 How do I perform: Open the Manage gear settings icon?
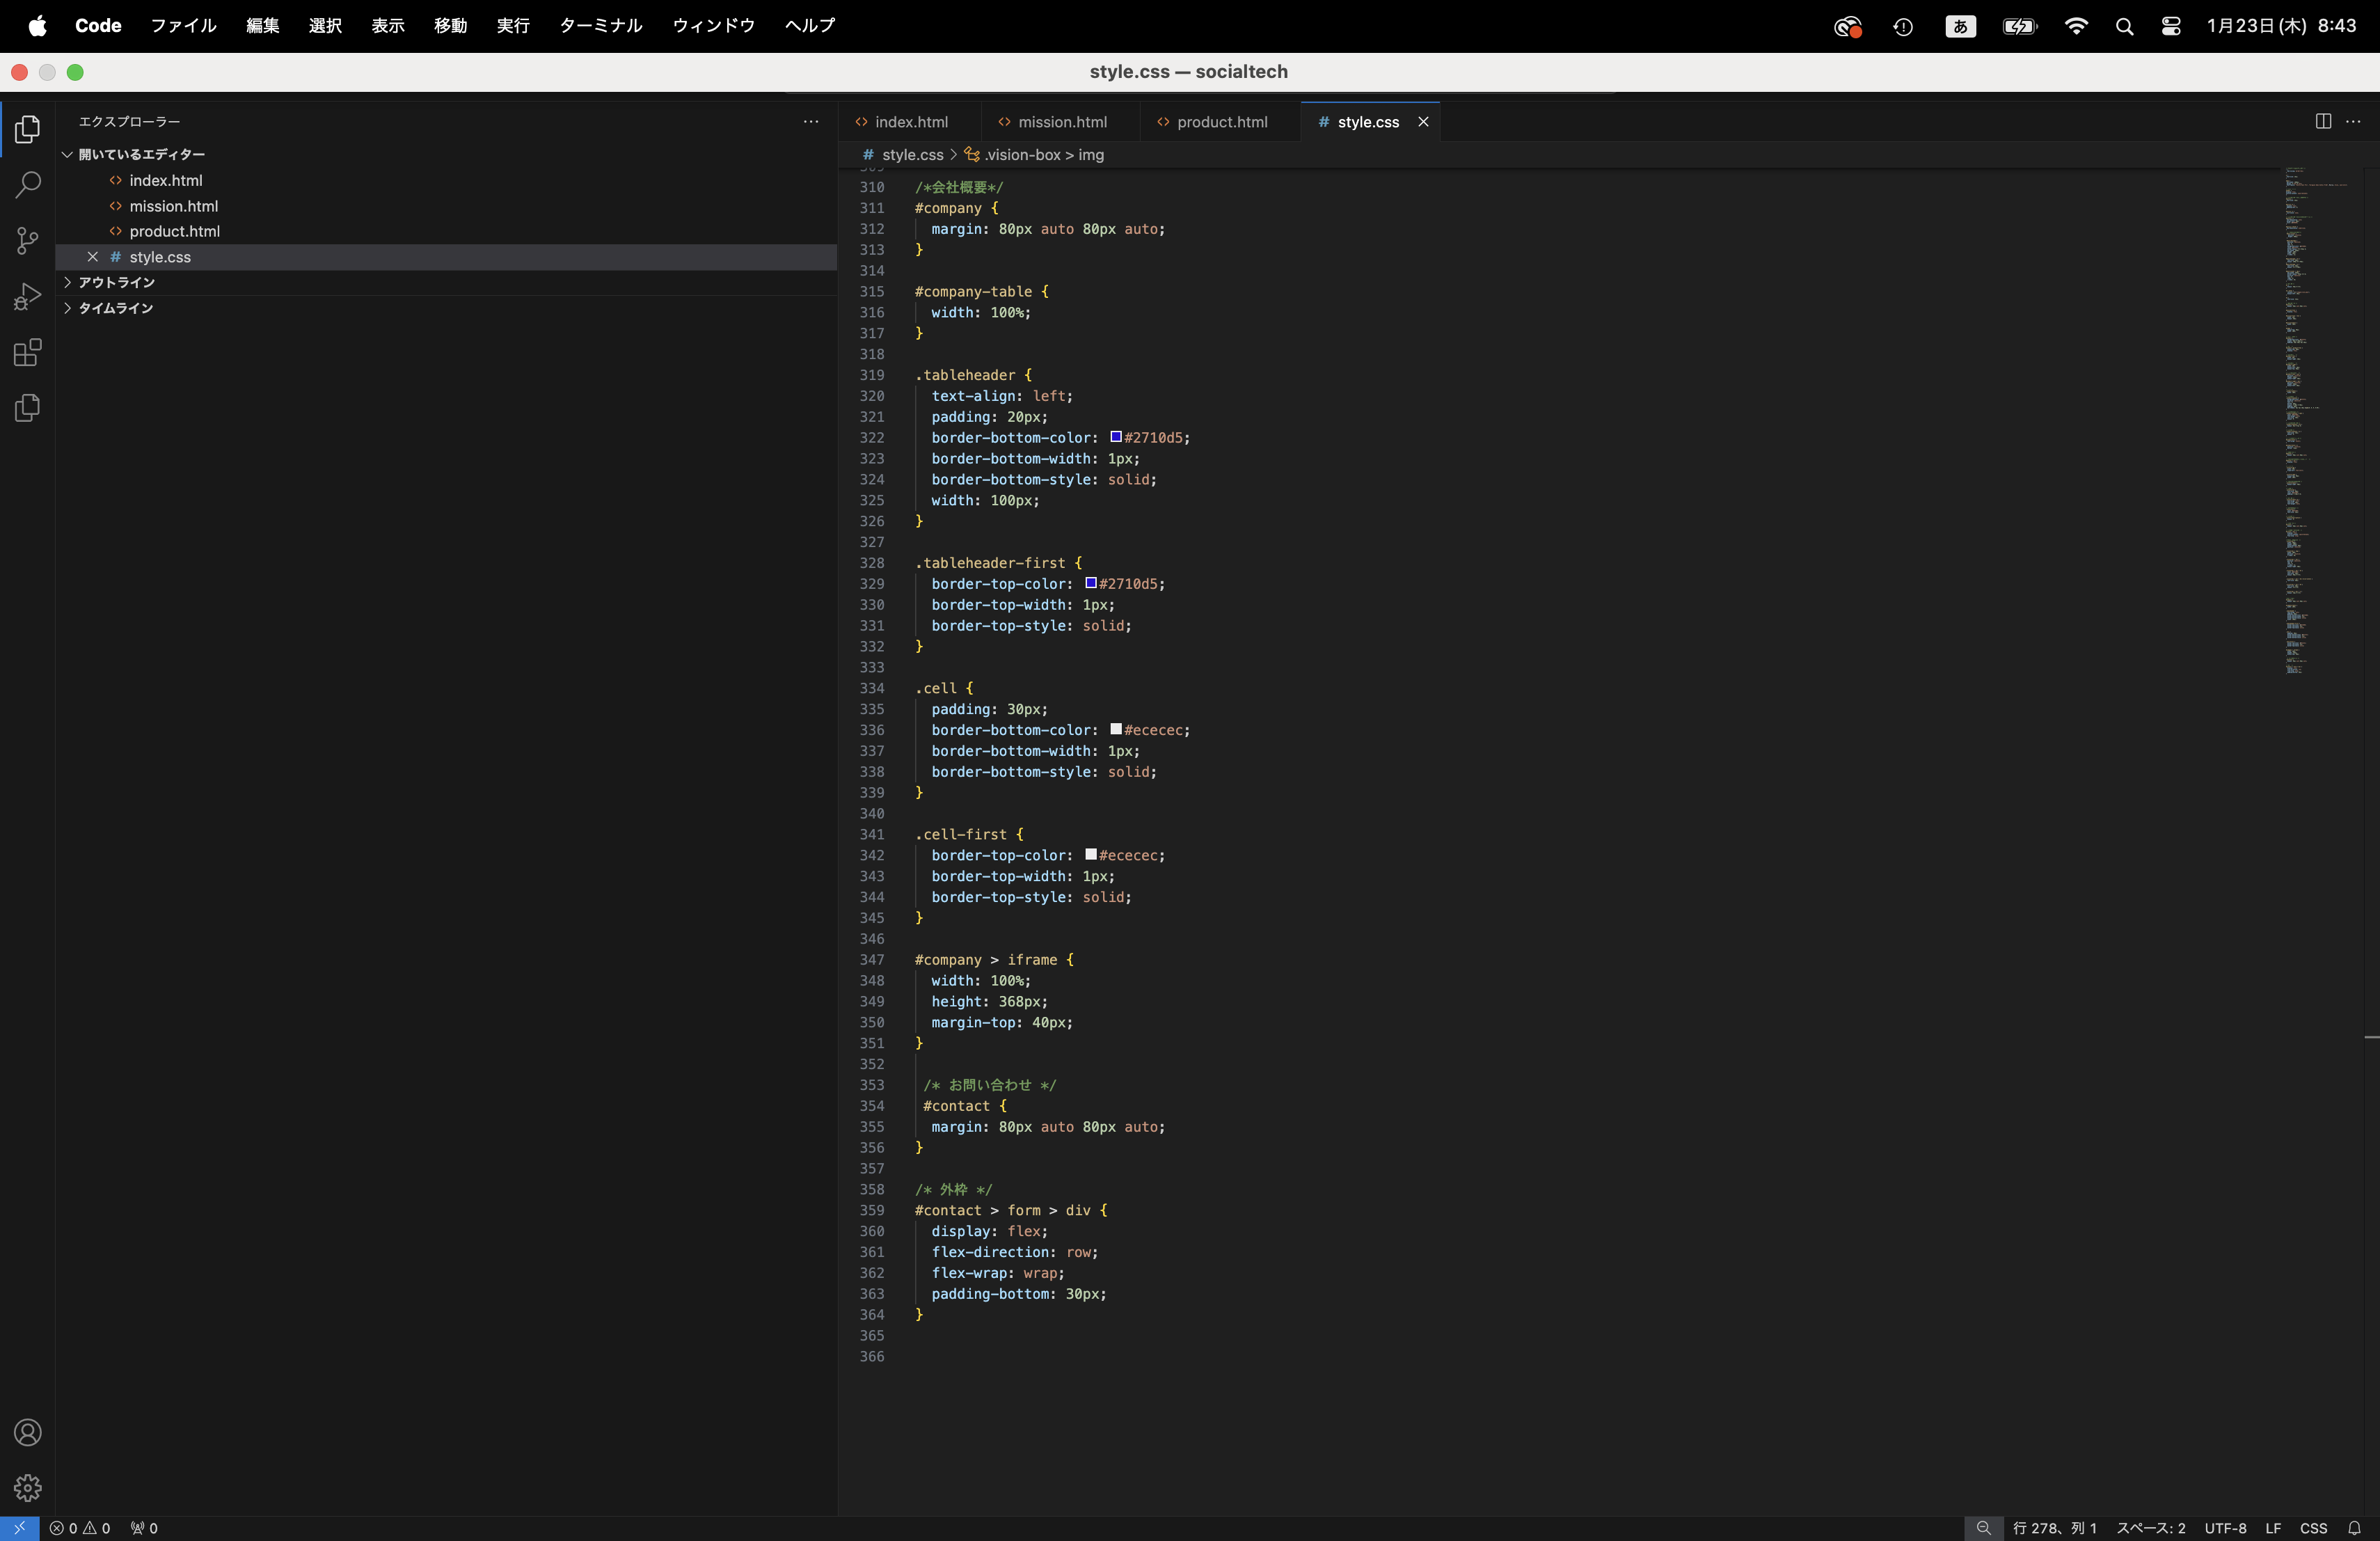[x=28, y=1487]
